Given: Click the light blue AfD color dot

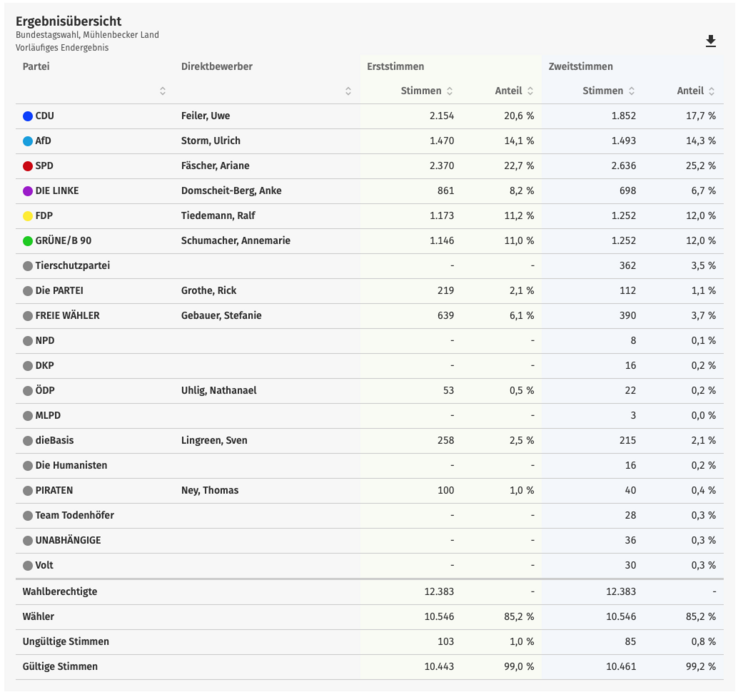Looking at the screenshot, I should [x=28, y=141].
